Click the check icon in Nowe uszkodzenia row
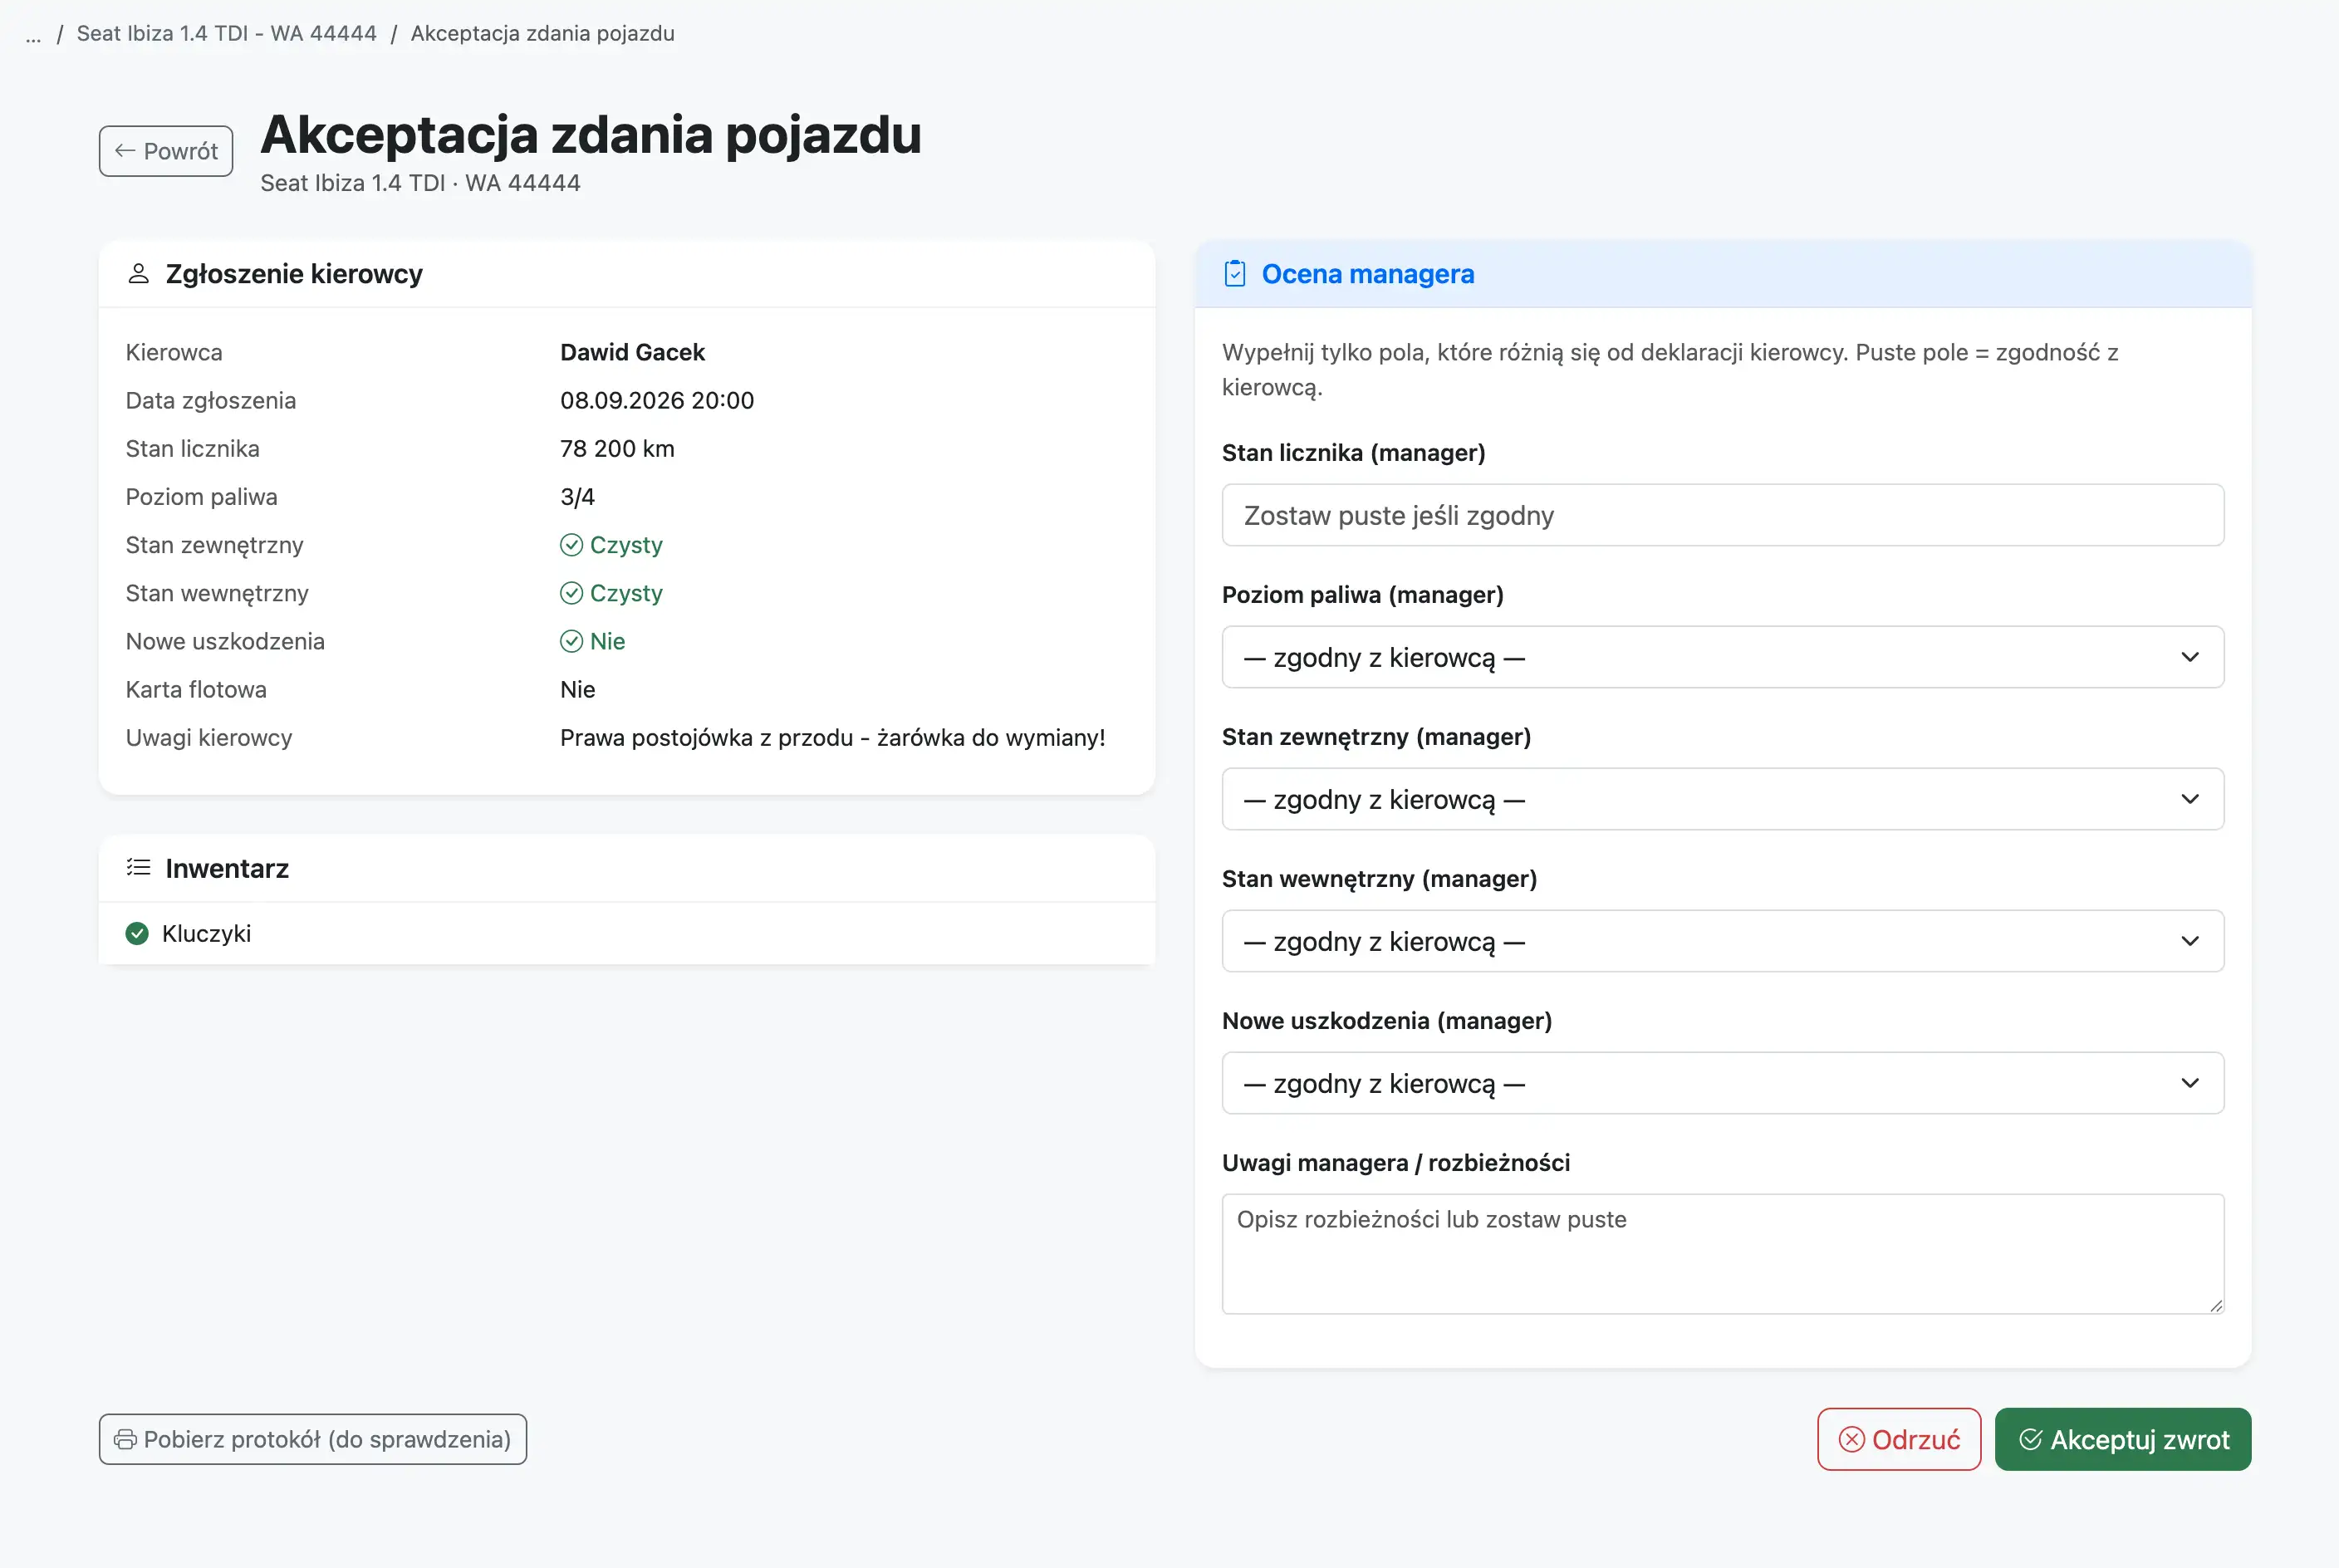 click(571, 641)
